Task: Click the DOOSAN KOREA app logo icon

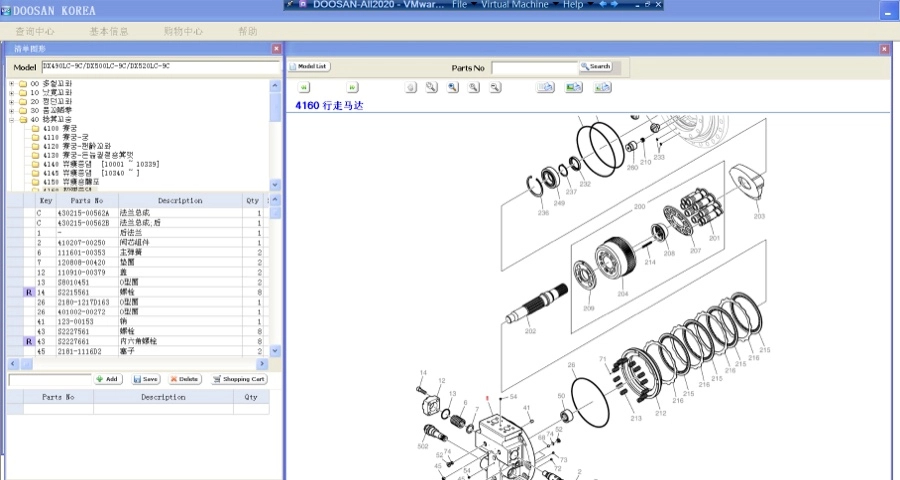Action: click(x=6, y=10)
